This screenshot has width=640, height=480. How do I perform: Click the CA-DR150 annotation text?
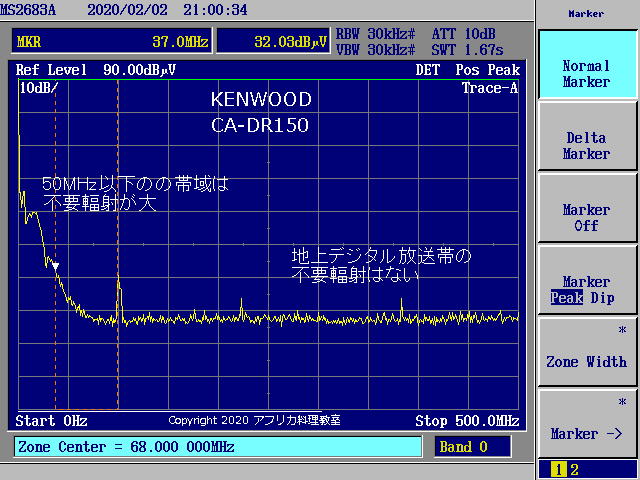260,125
